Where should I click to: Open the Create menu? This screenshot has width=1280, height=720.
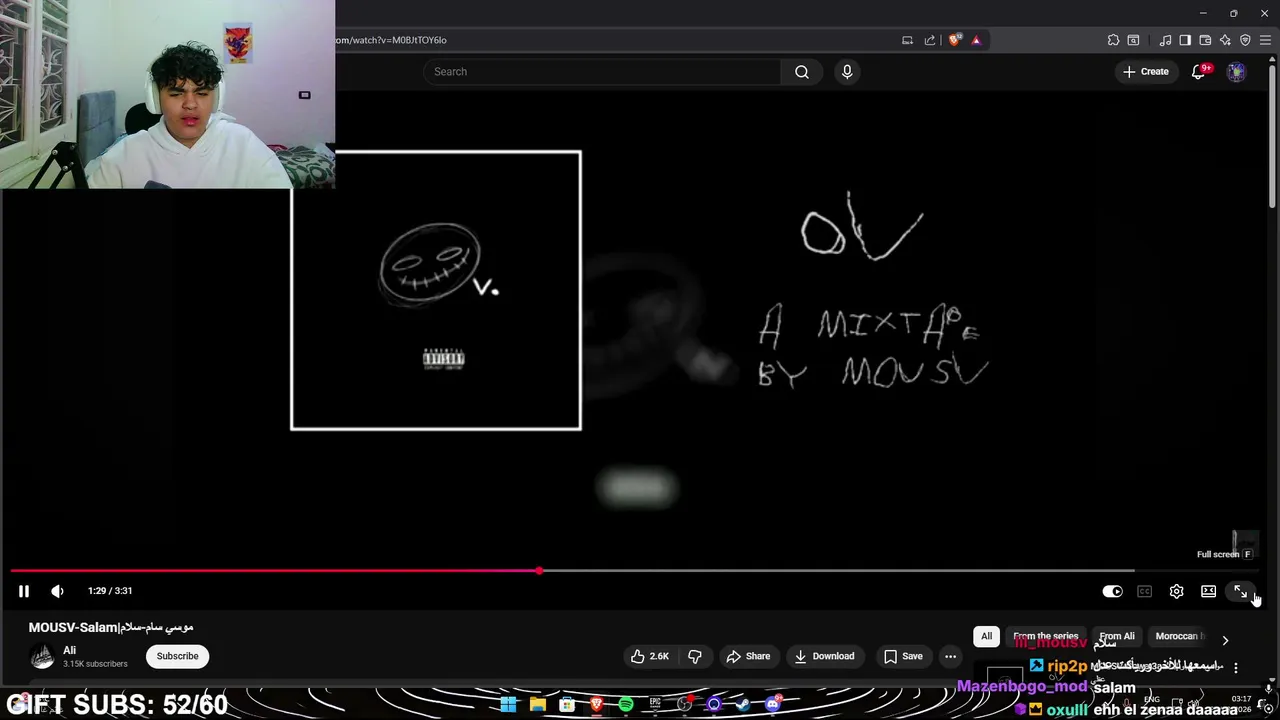pyautogui.click(x=1146, y=72)
